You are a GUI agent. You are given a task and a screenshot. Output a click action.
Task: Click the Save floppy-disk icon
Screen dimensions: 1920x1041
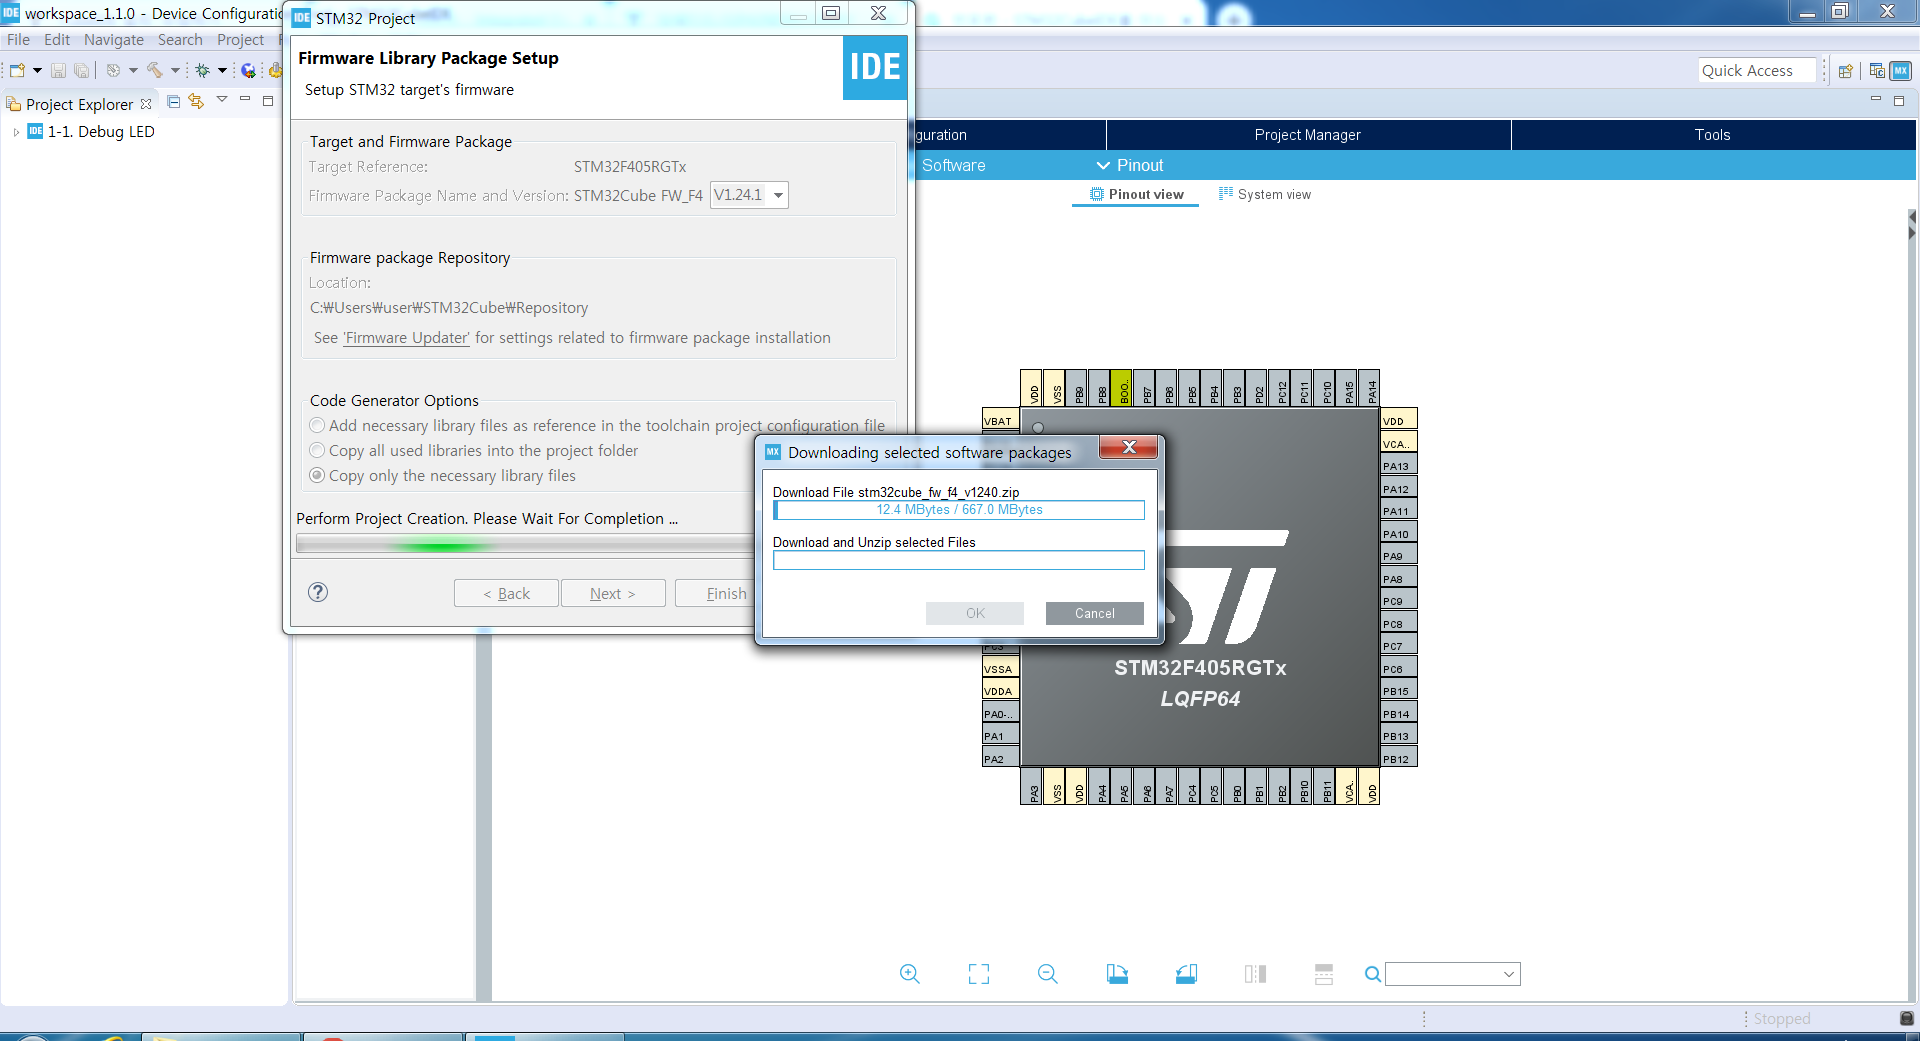point(58,70)
